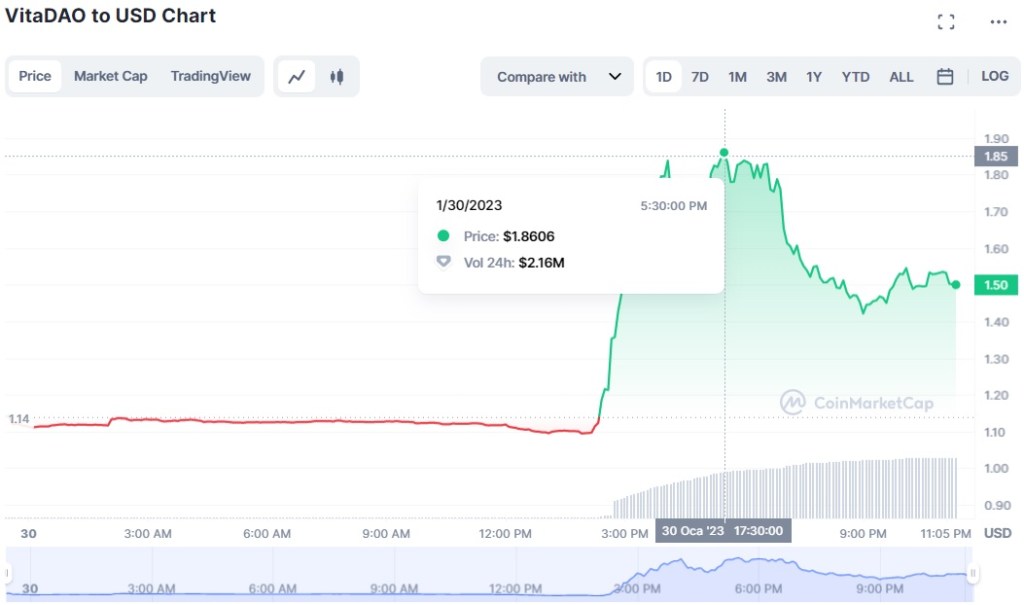Click the 12:00 PM axis label
The image size is (1024, 605).
pyautogui.click(x=505, y=534)
